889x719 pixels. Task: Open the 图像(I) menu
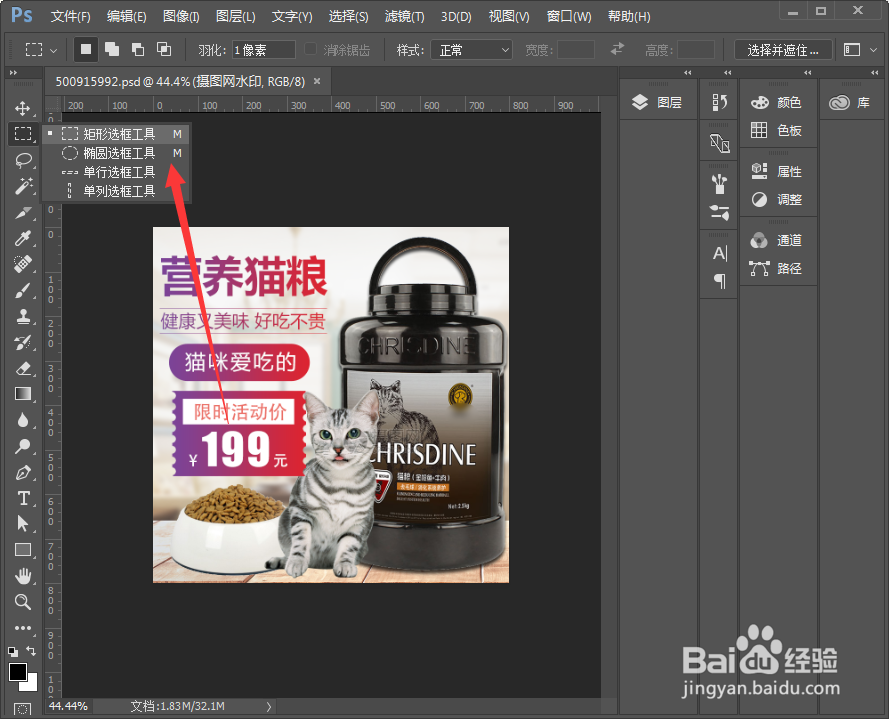pyautogui.click(x=181, y=16)
